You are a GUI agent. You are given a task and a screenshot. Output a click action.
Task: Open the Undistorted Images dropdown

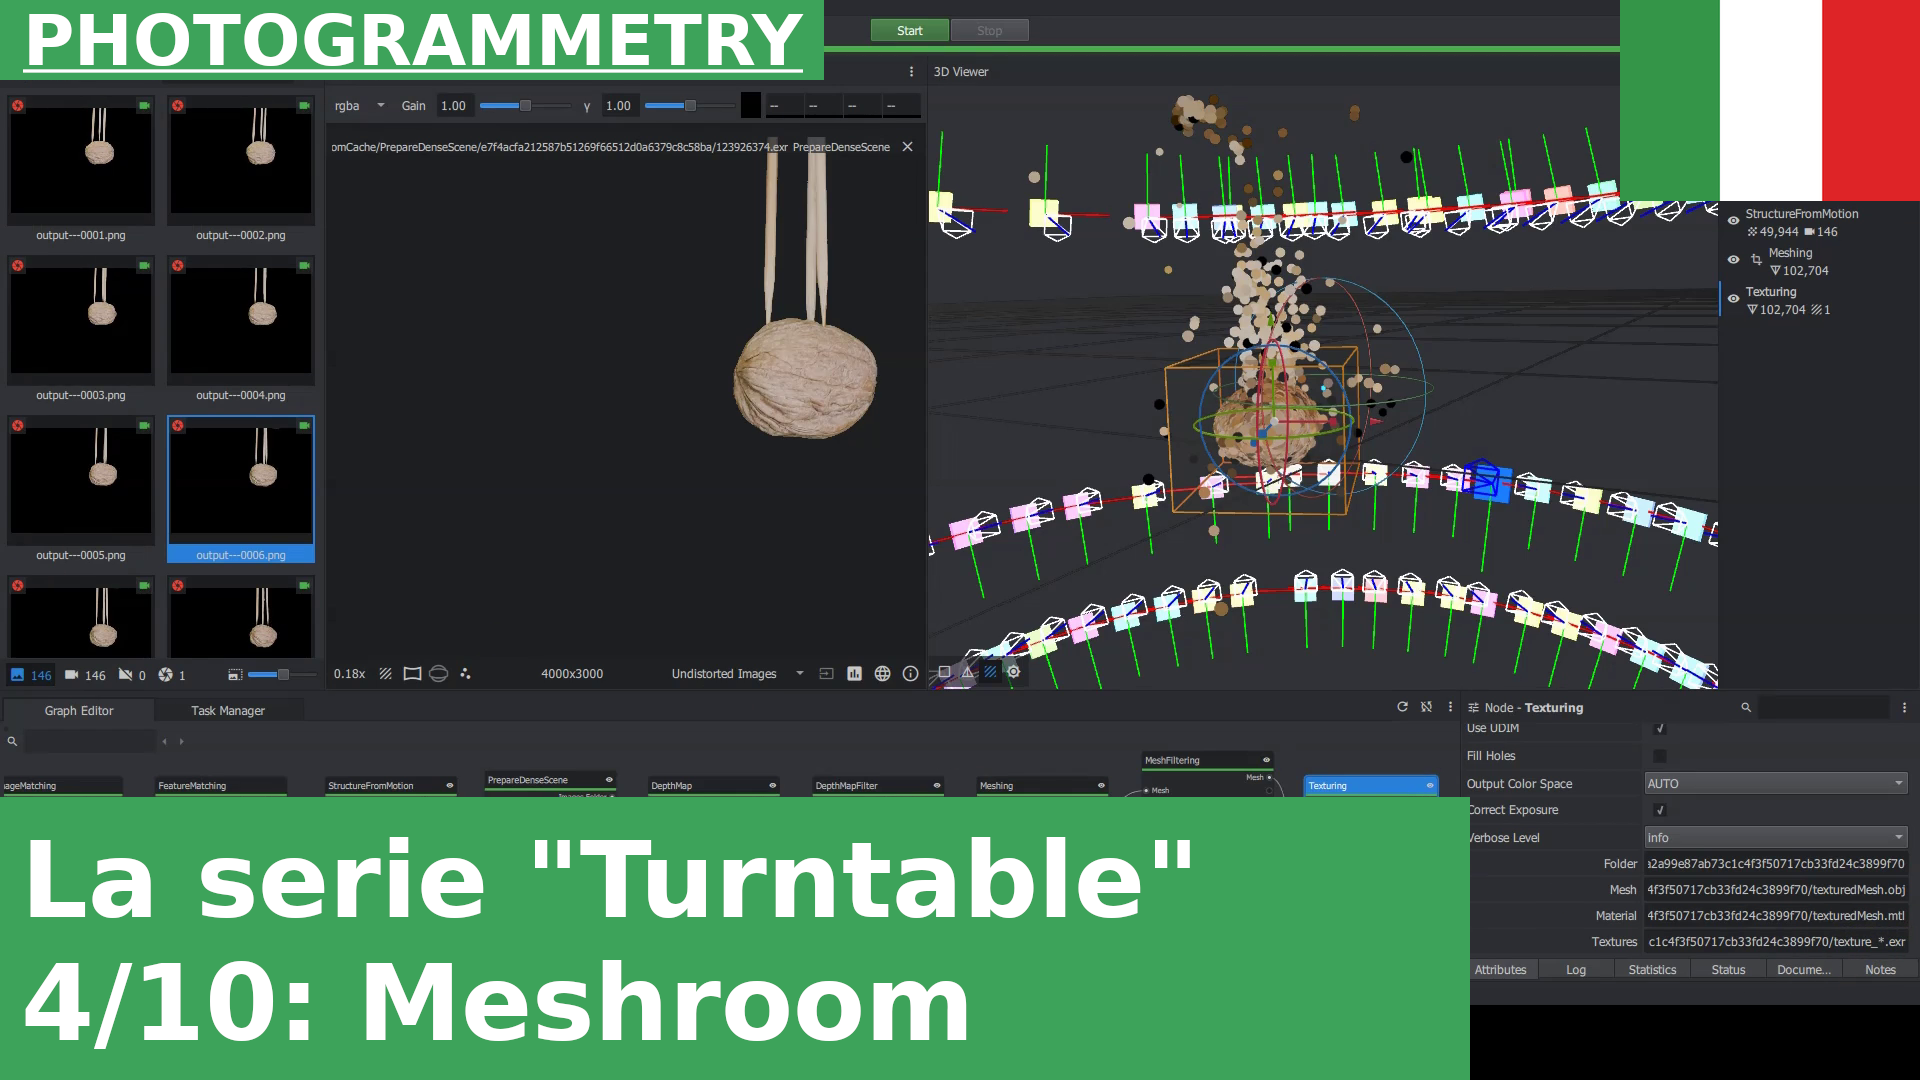coord(737,674)
